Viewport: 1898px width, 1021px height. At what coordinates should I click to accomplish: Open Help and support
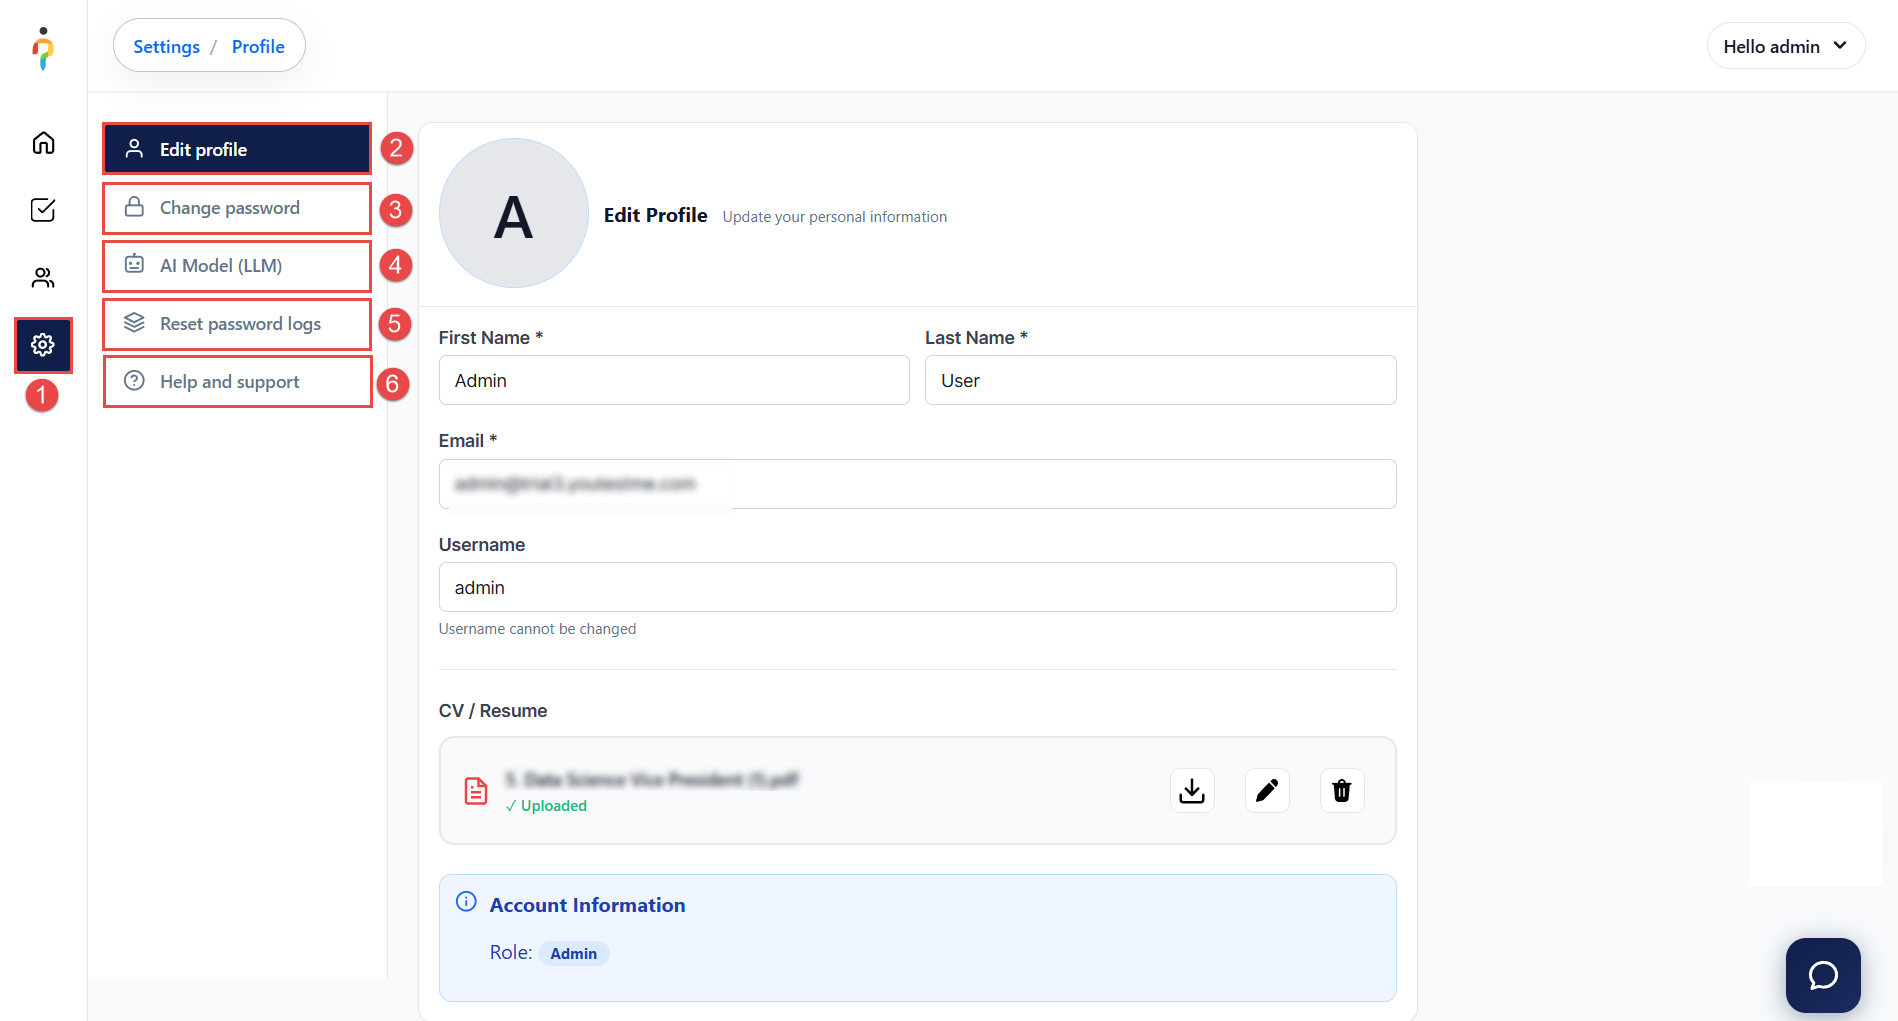[x=237, y=382]
